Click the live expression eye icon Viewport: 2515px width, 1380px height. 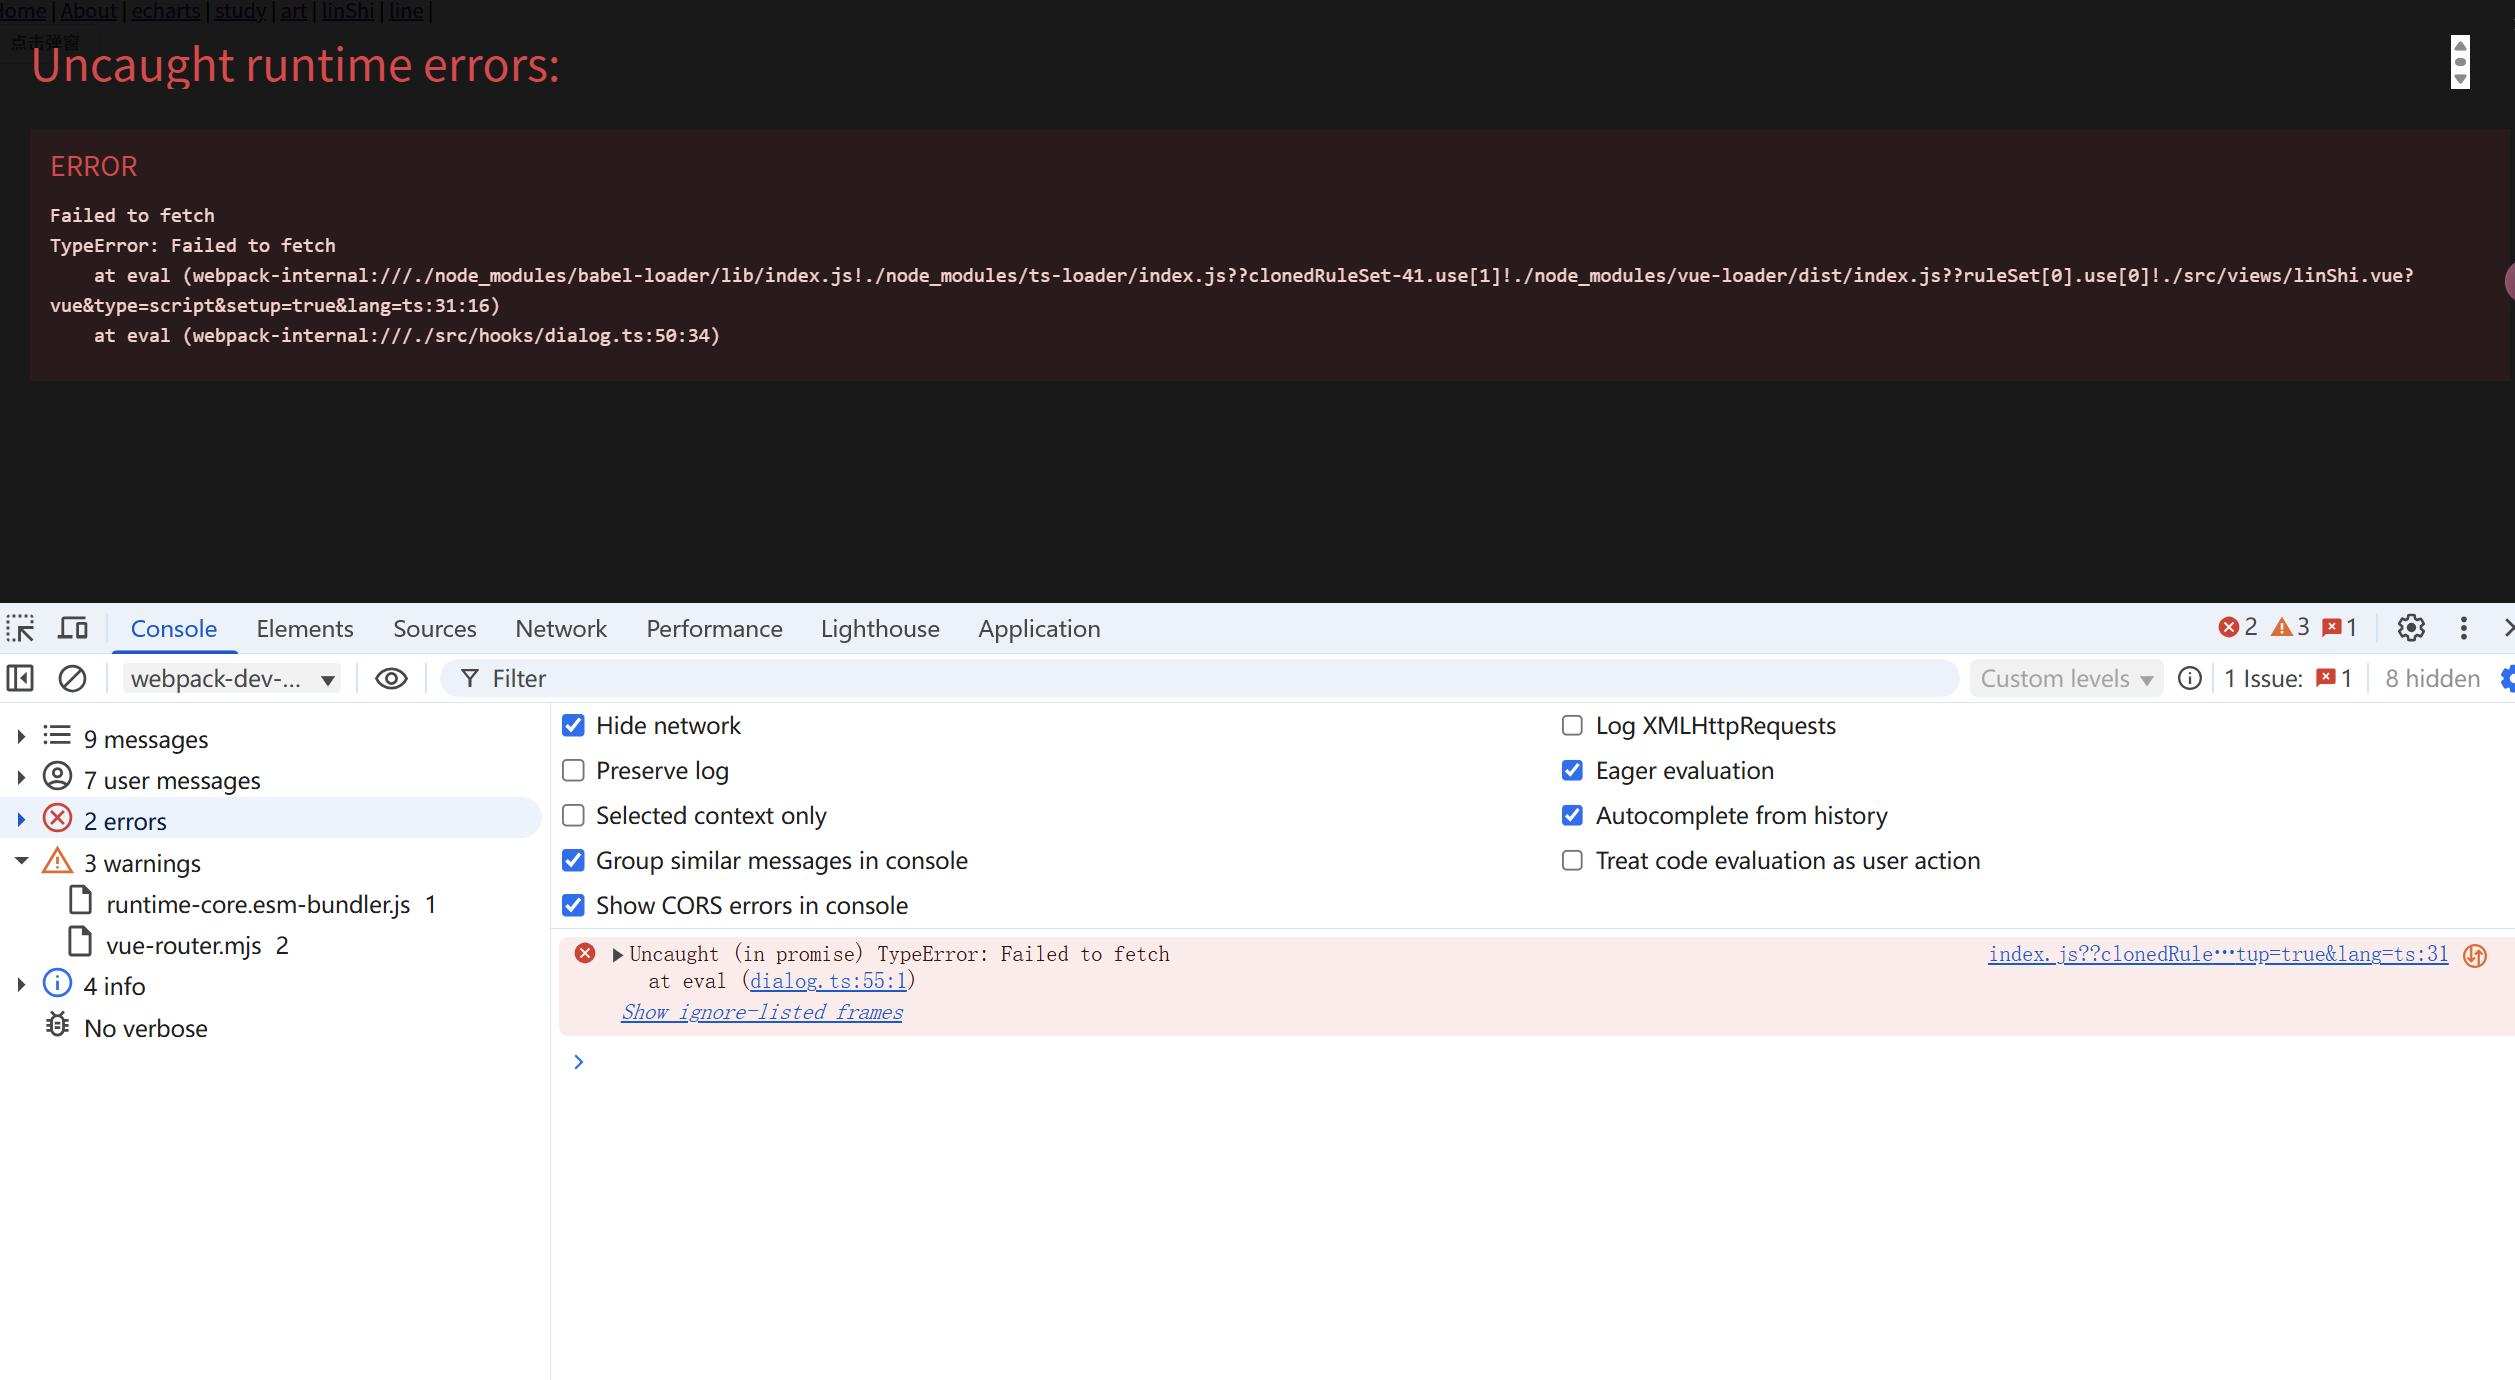click(x=391, y=678)
